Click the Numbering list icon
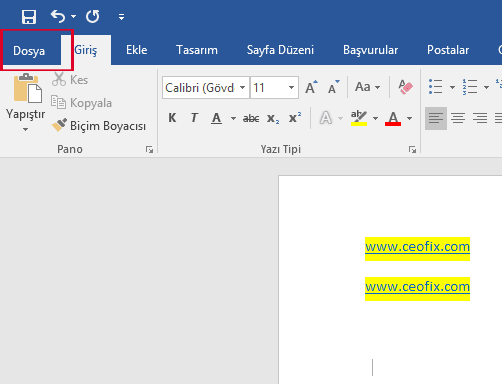Screen dimensions: 502x384 point(470,87)
